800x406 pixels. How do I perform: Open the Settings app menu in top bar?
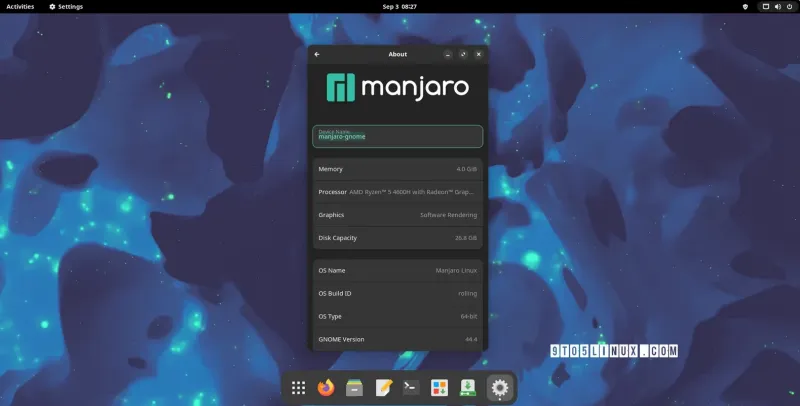pyautogui.click(x=66, y=7)
